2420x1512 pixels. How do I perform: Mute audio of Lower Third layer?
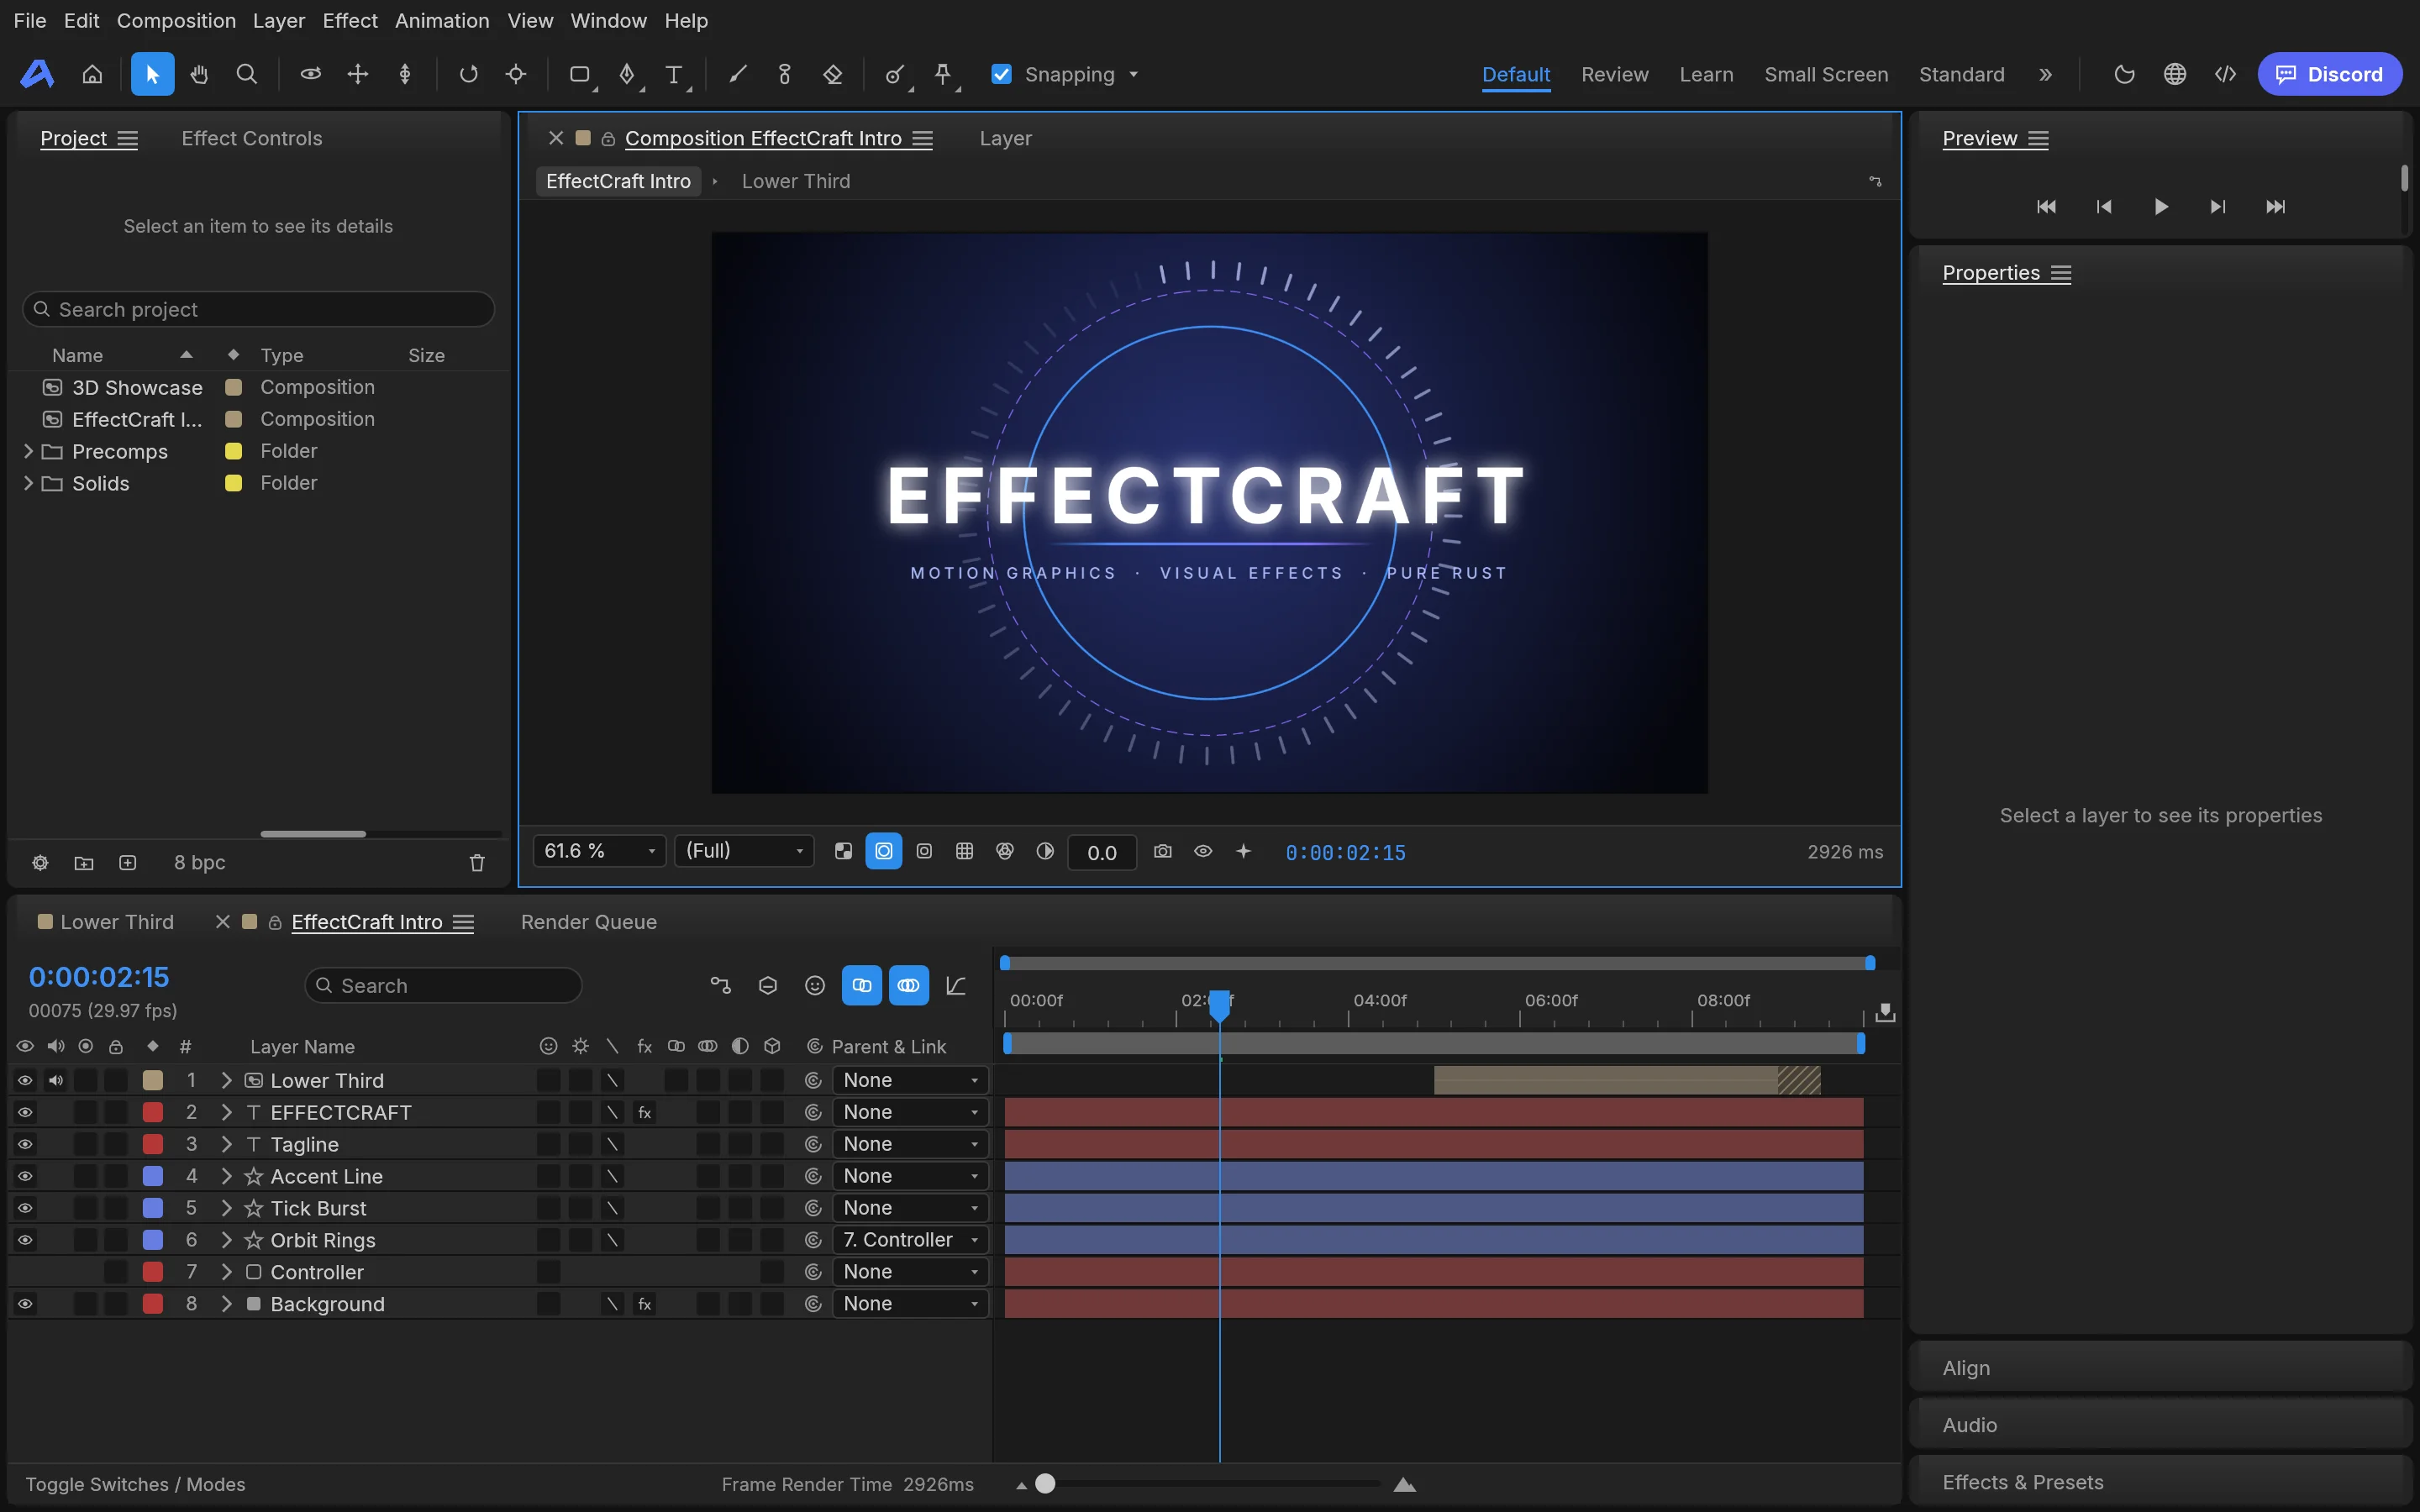56,1080
